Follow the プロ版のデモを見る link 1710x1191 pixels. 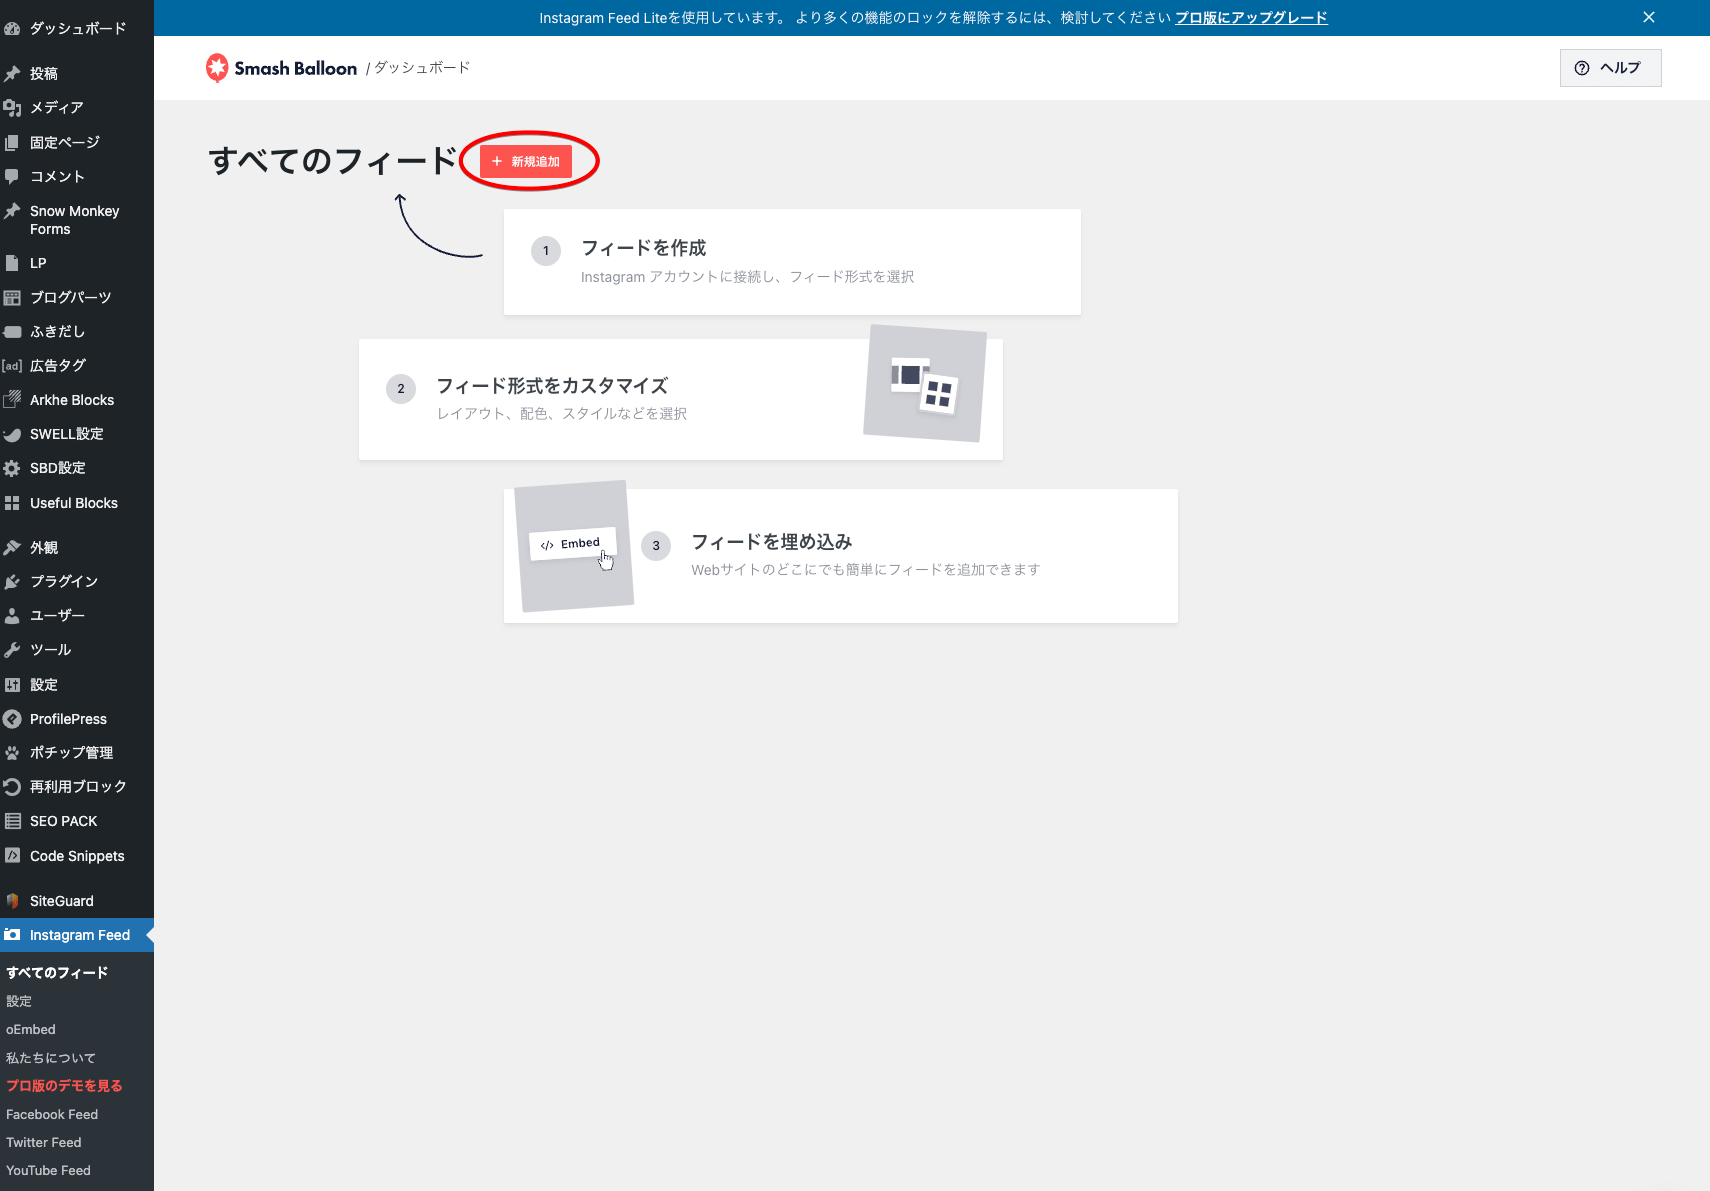(x=64, y=1086)
